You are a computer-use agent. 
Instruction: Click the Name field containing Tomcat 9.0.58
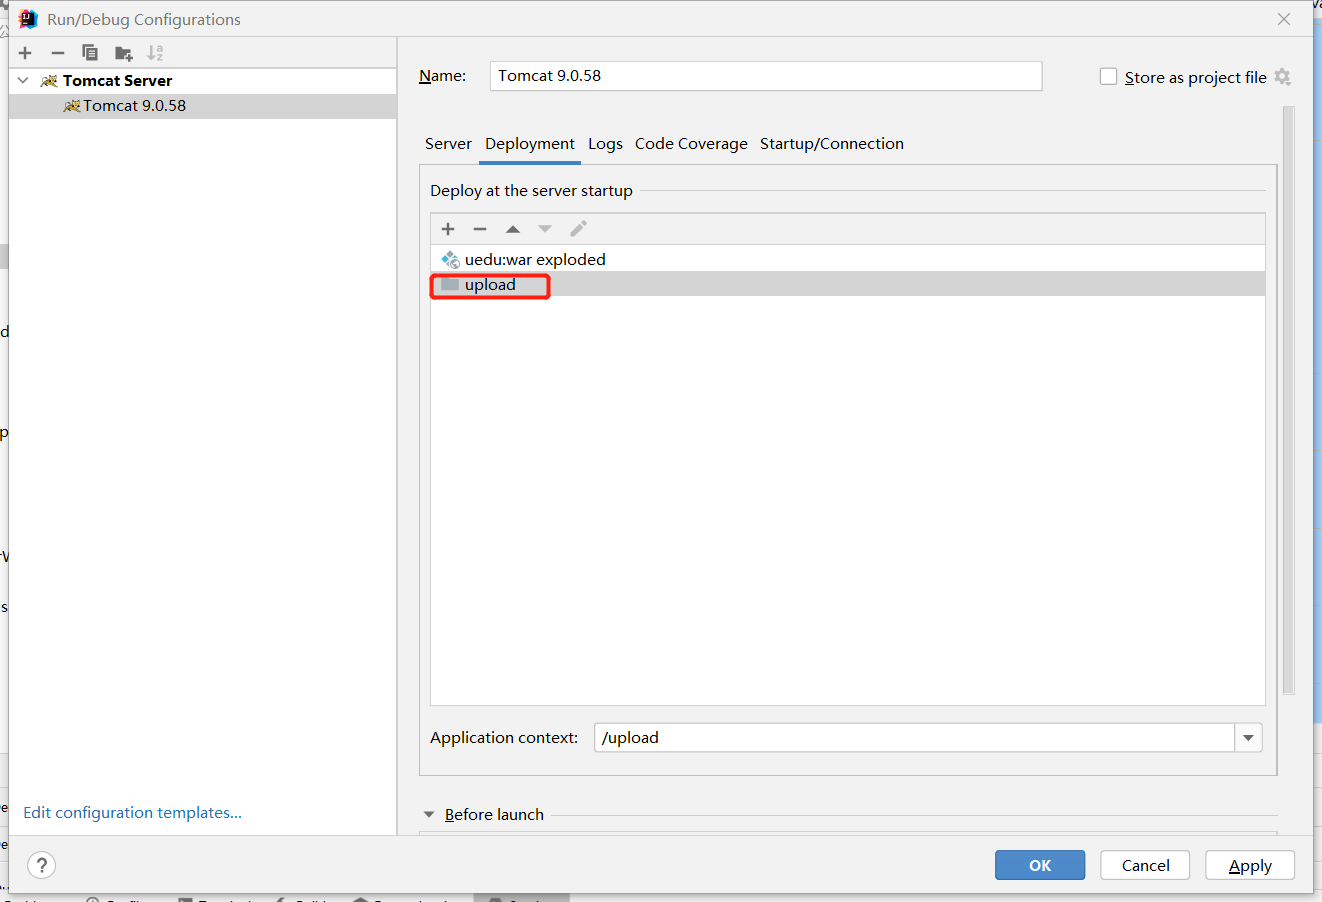point(766,76)
